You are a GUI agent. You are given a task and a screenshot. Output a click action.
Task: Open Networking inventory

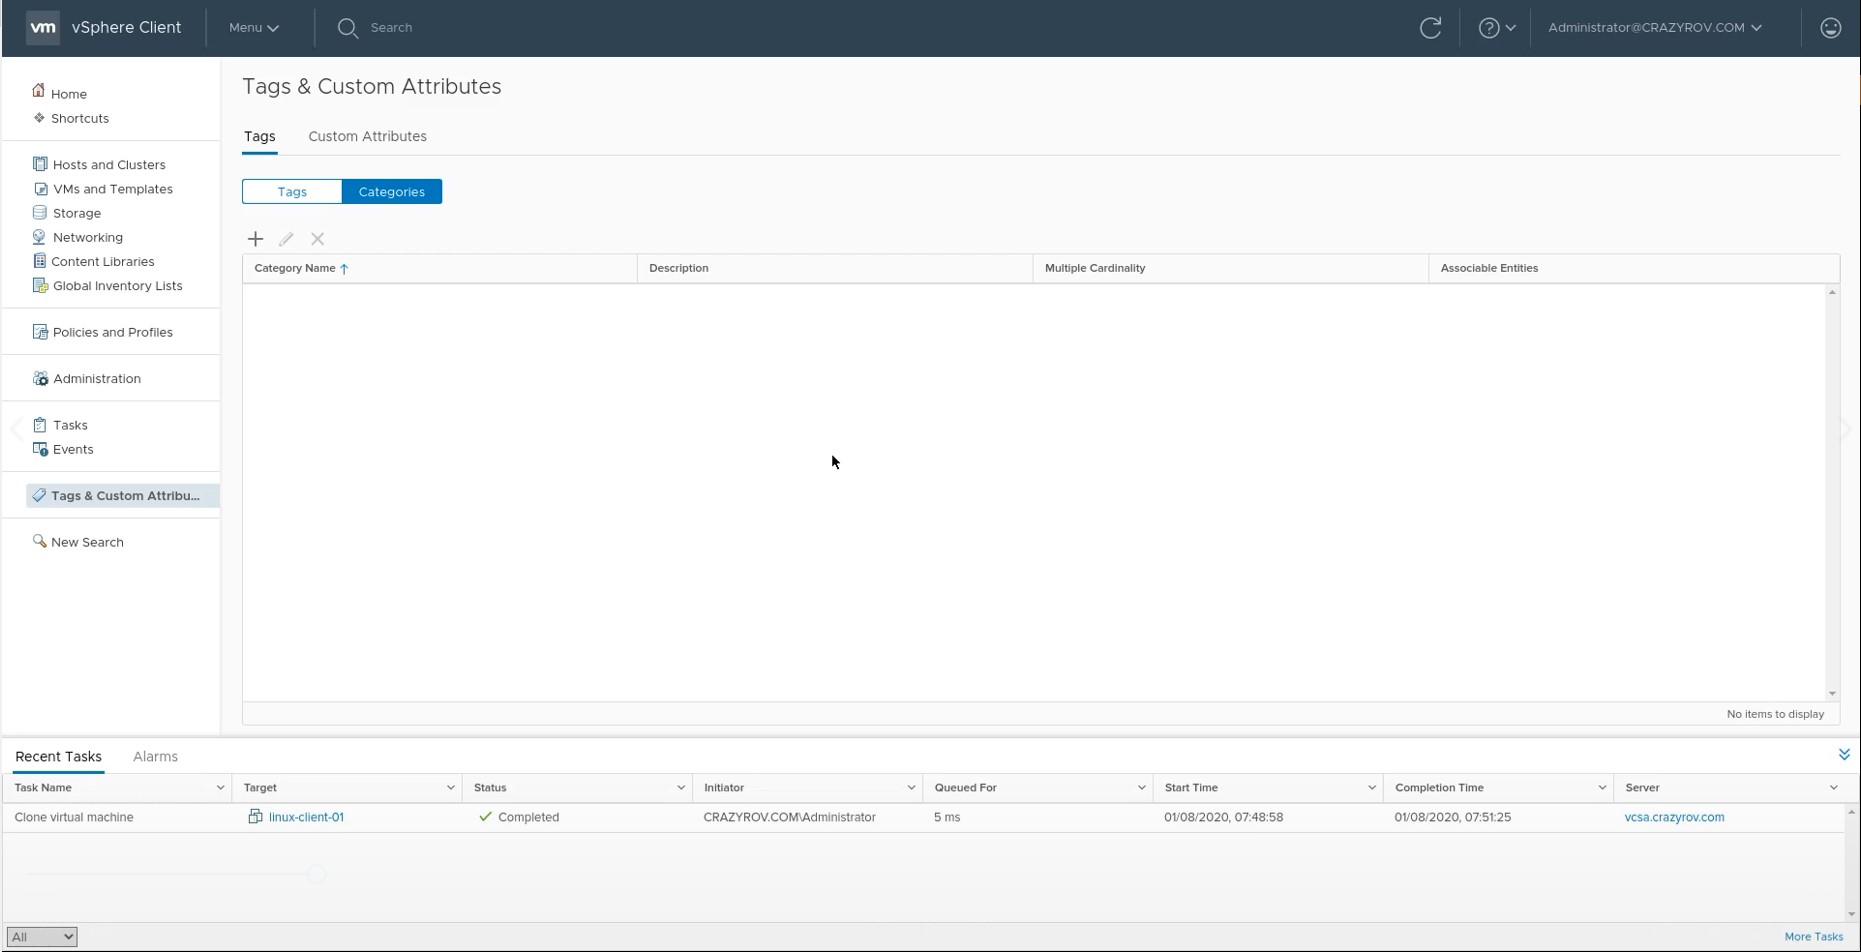tap(88, 237)
